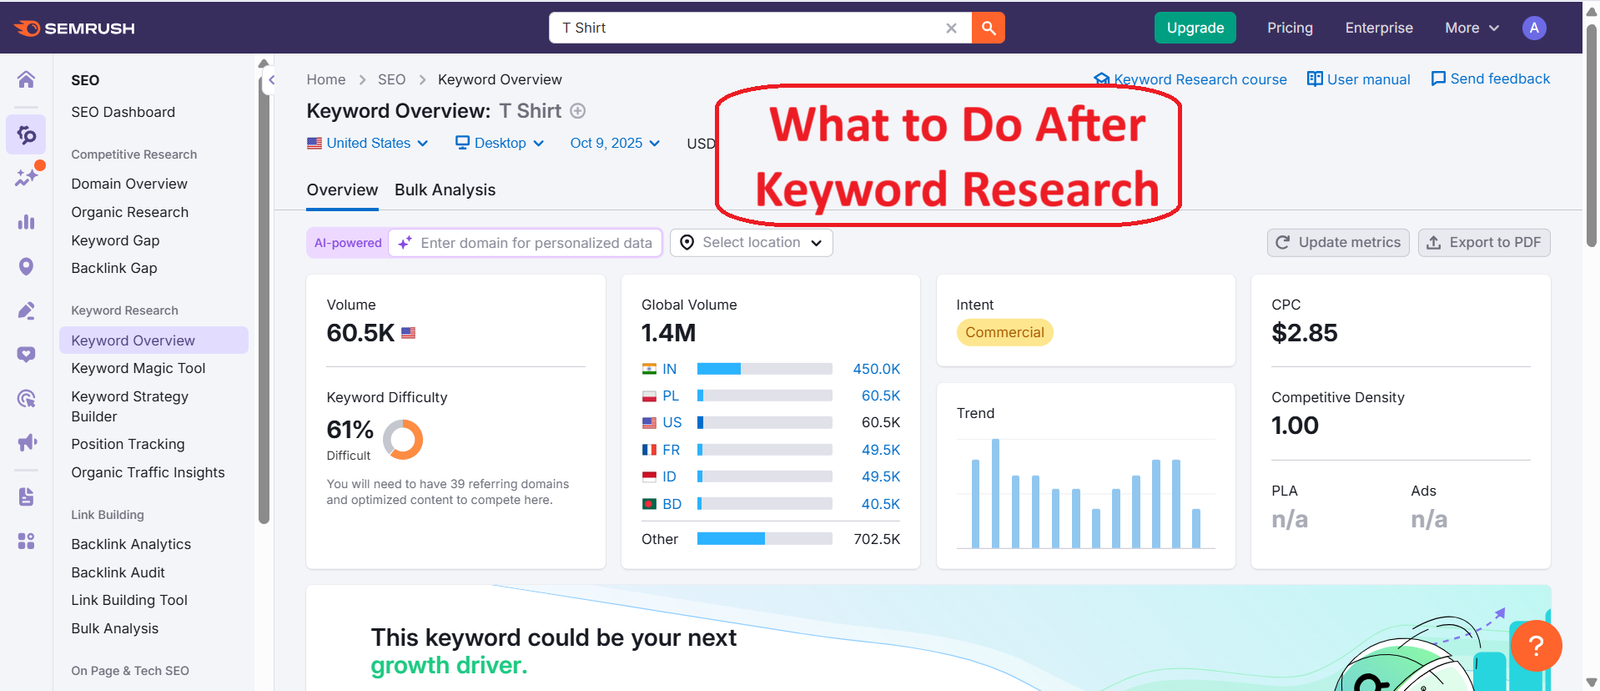This screenshot has height=691, width=1600.
Task: Click the IN global volume progress bar
Action: pos(764,369)
